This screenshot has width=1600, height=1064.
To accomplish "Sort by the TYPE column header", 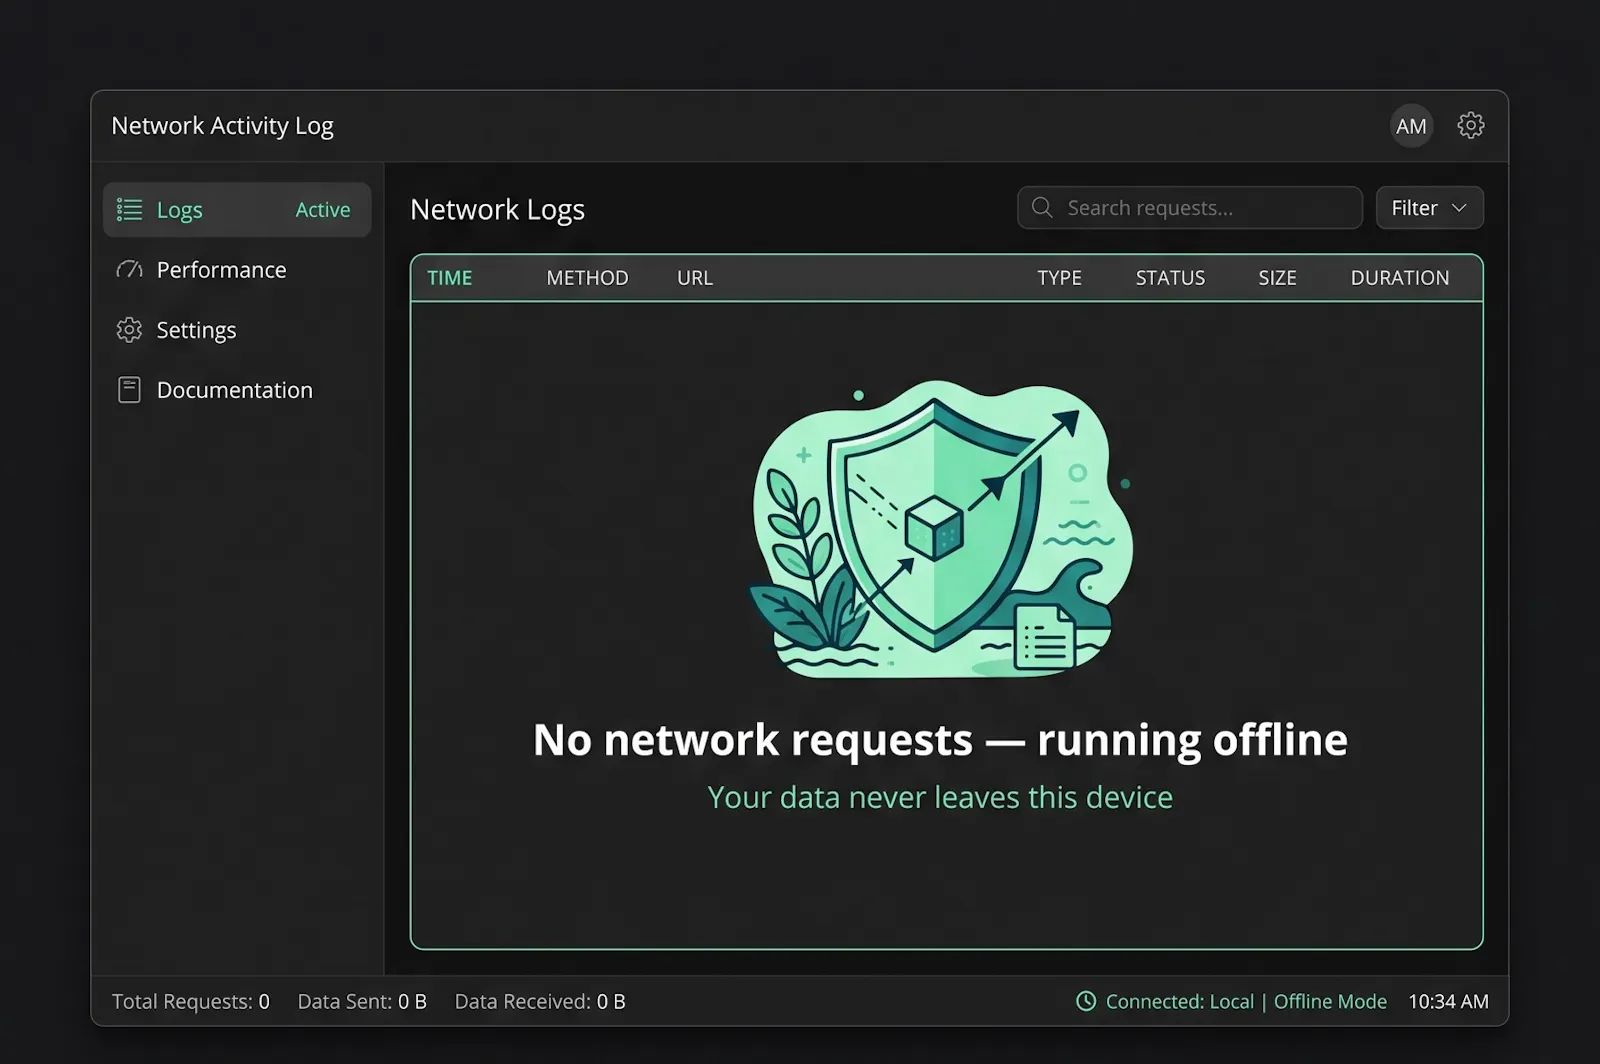I will coord(1059,278).
